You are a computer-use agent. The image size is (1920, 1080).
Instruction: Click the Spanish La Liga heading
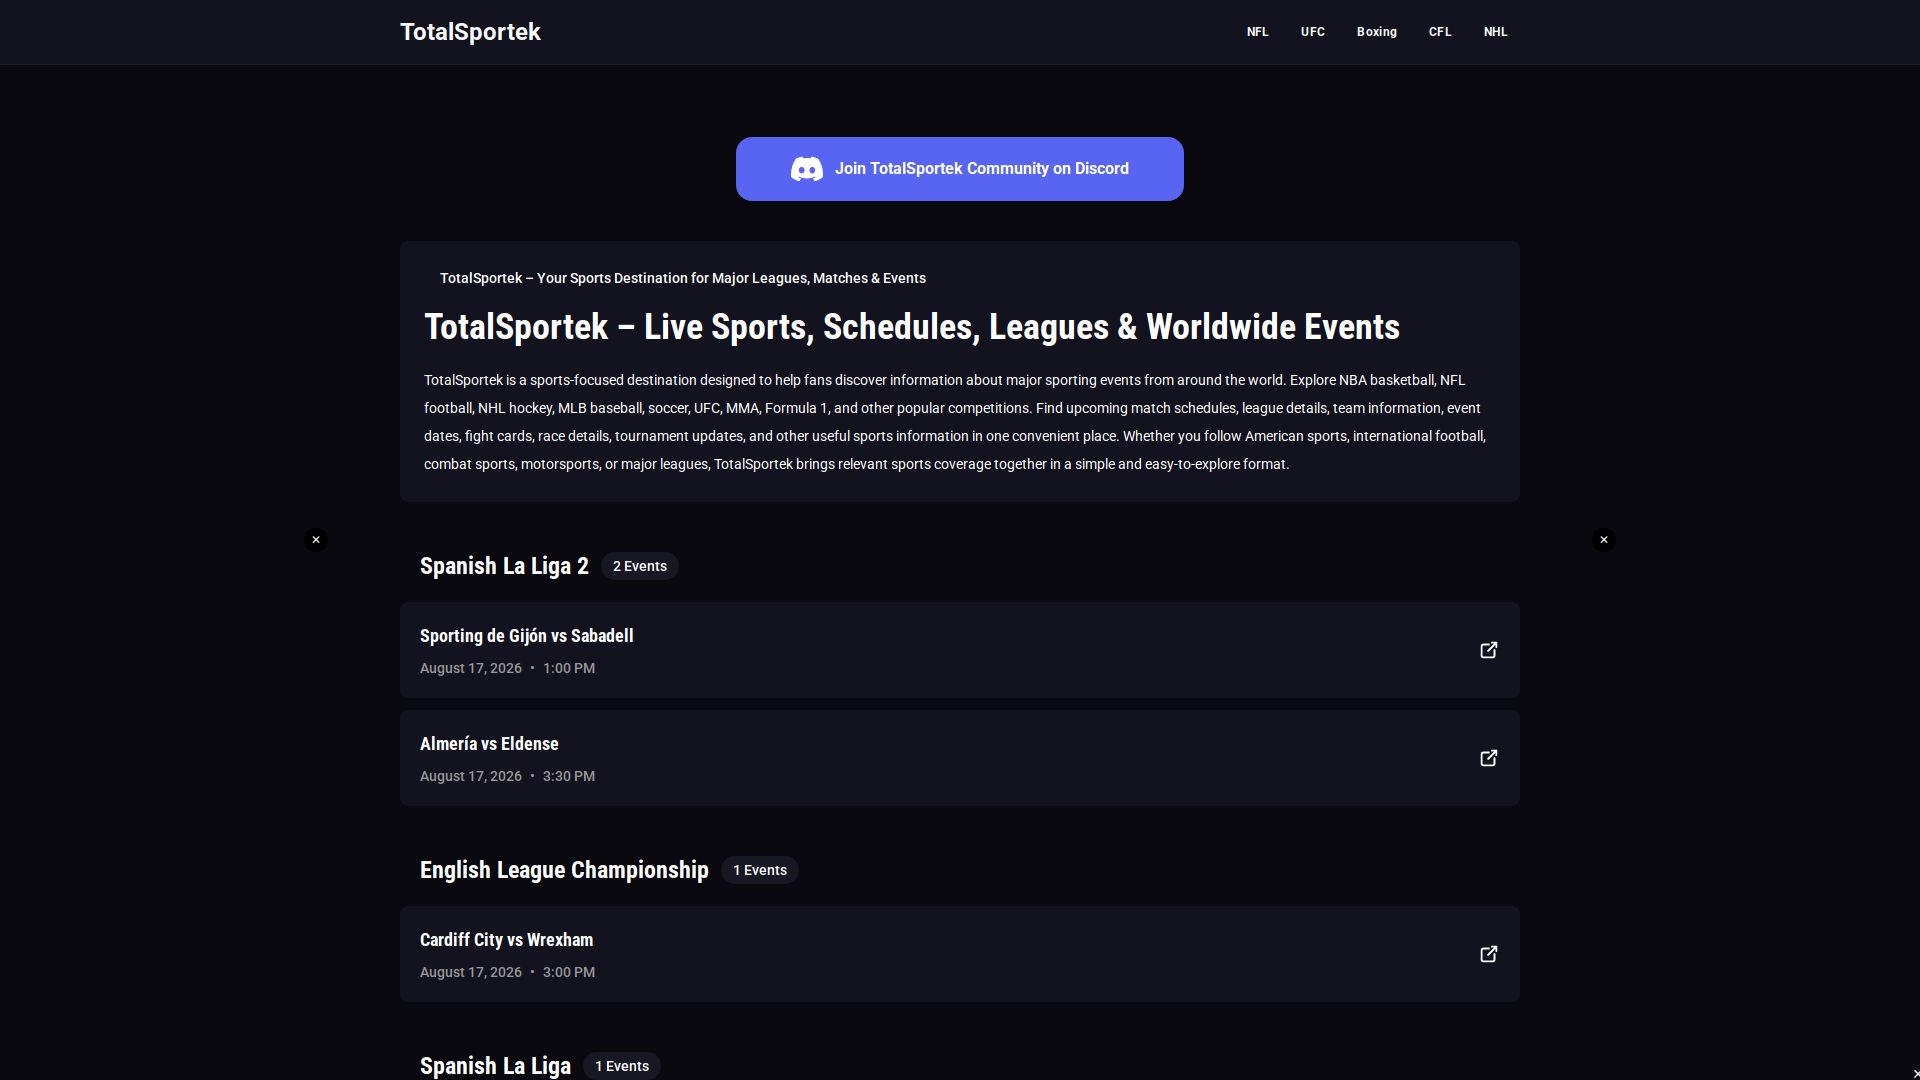click(495, 1066)
